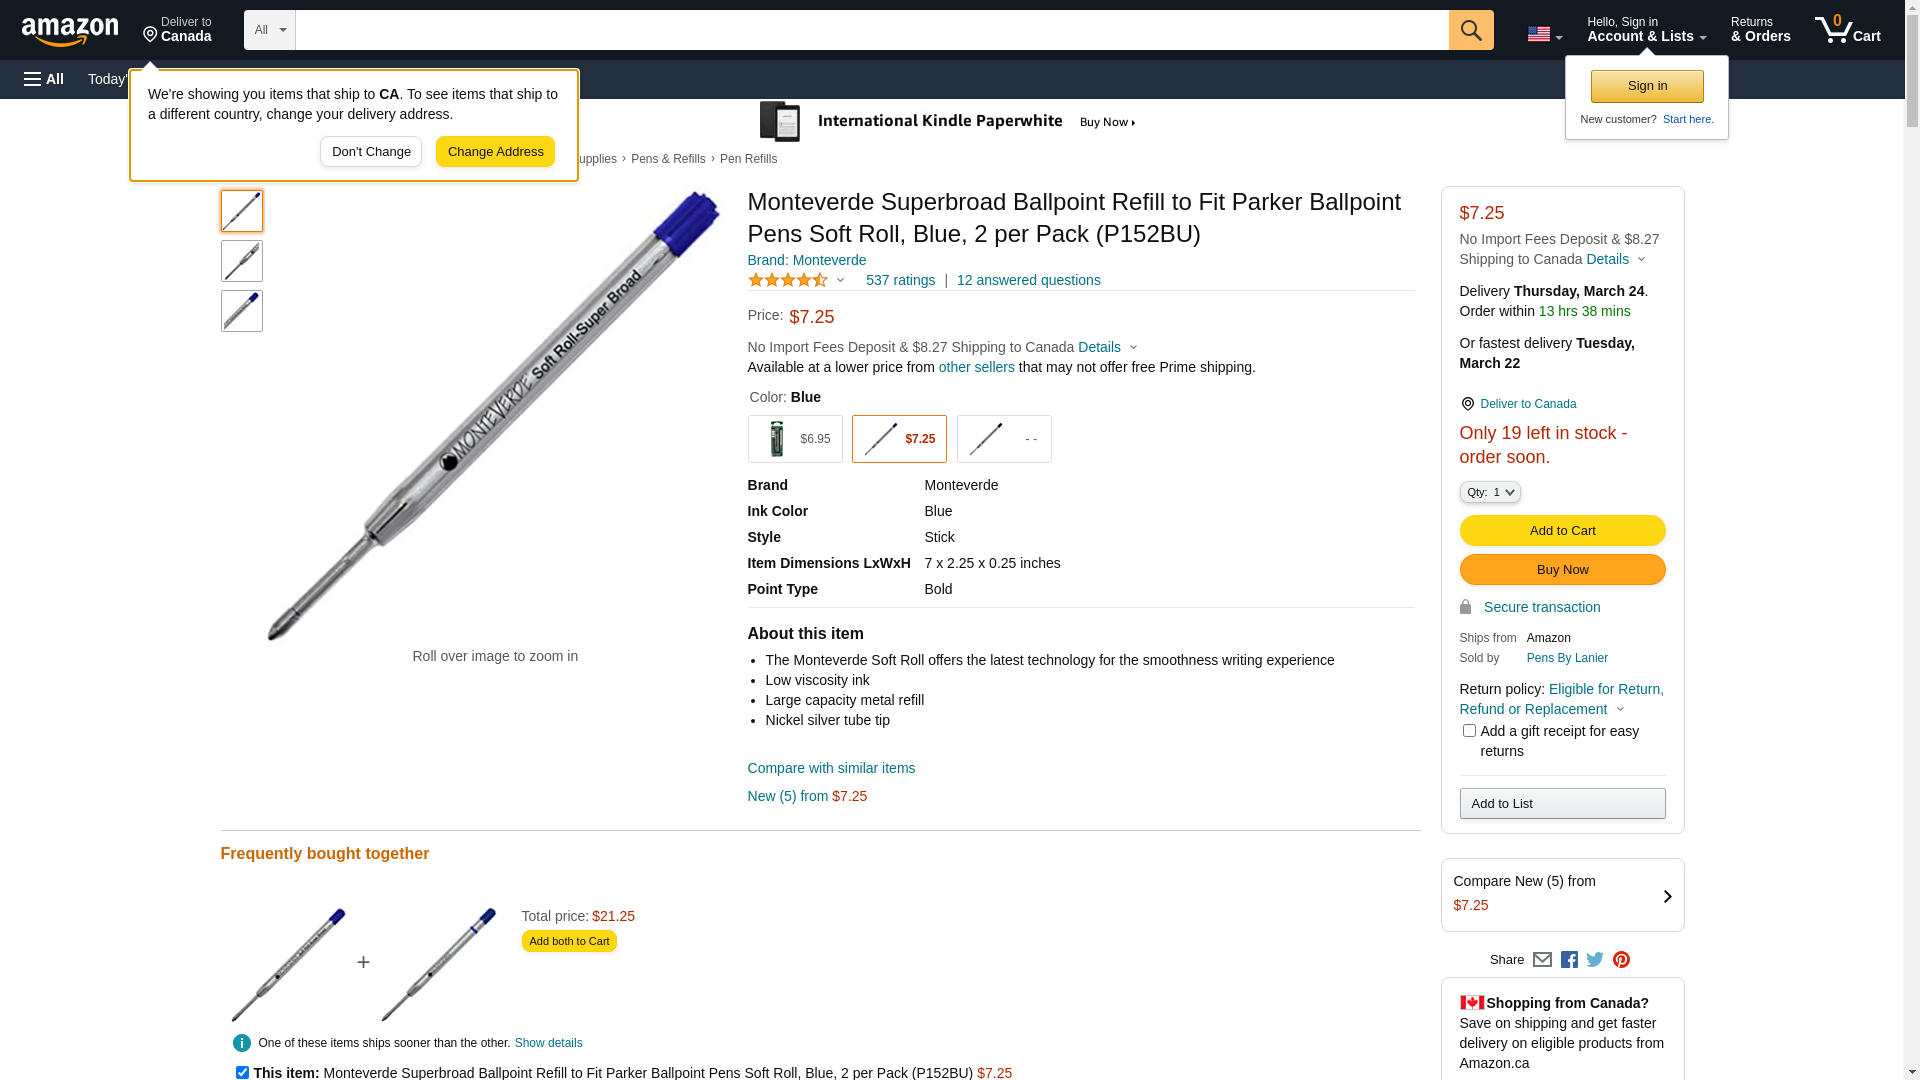The height and width of the screenshot is (1080, 1920).
Task: Pin this product on Pinterest
Action: (1621, 960)
